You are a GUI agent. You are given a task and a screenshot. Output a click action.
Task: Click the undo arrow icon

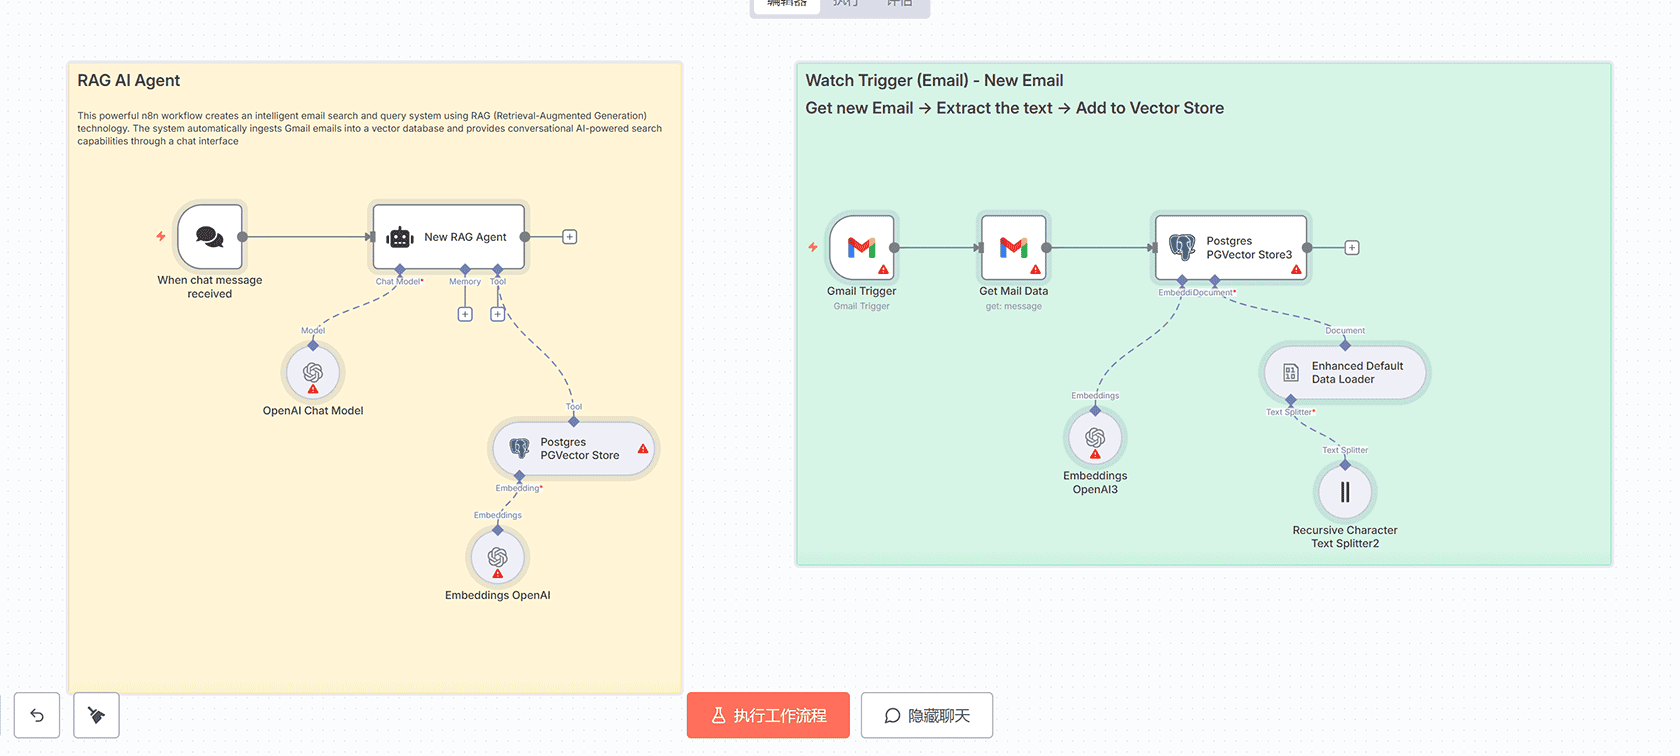[x=36, y=715]
